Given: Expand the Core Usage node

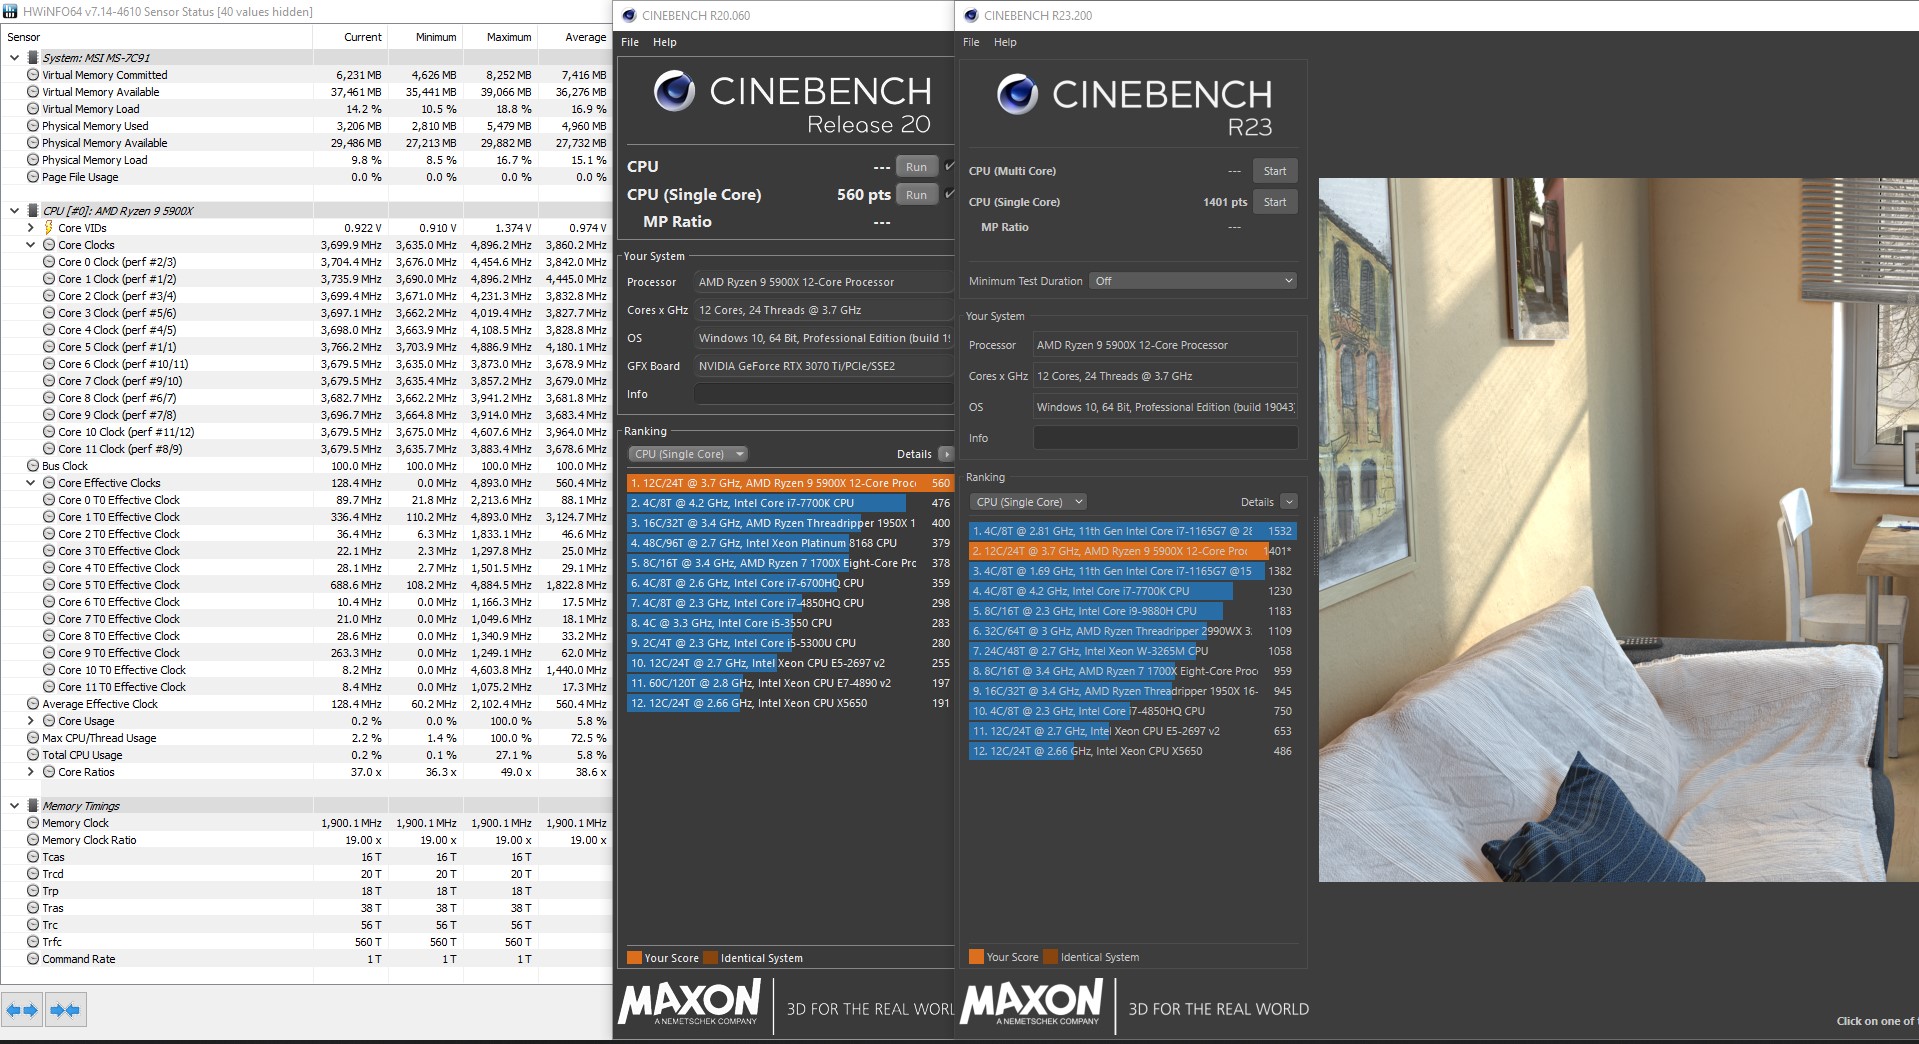Looking at the screenshot, I should (x=31, y=721).
